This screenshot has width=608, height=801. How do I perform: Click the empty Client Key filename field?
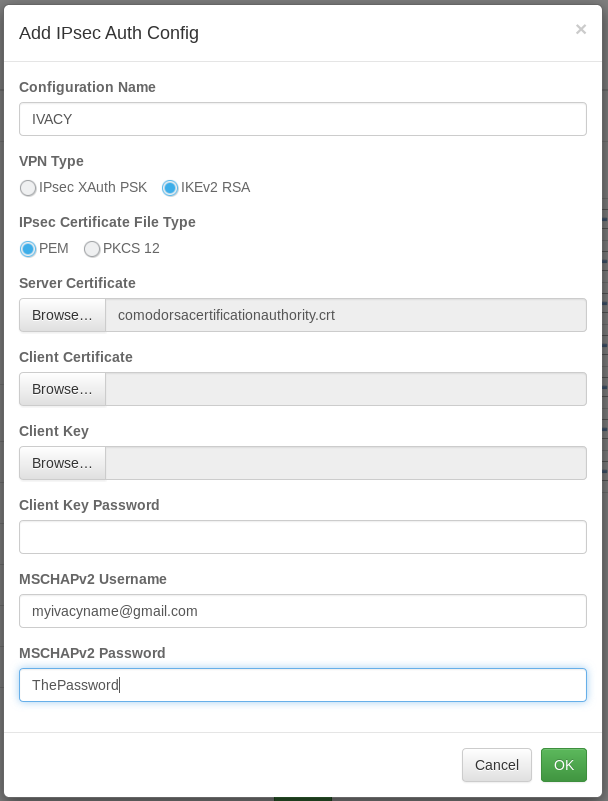[x=345, y=463]
